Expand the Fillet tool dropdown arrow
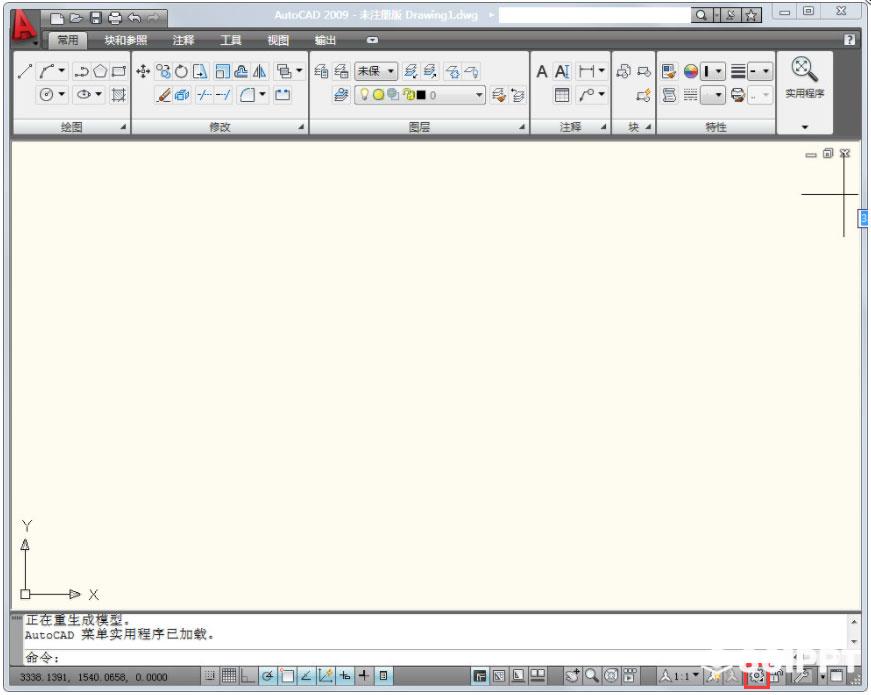This screenshot has width=871, height=695. pyautogui.click(x=262, y=95)
